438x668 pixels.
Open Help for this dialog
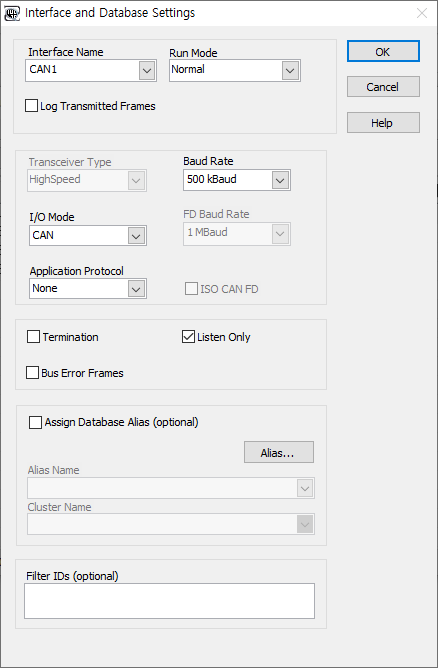pos(383,123)
